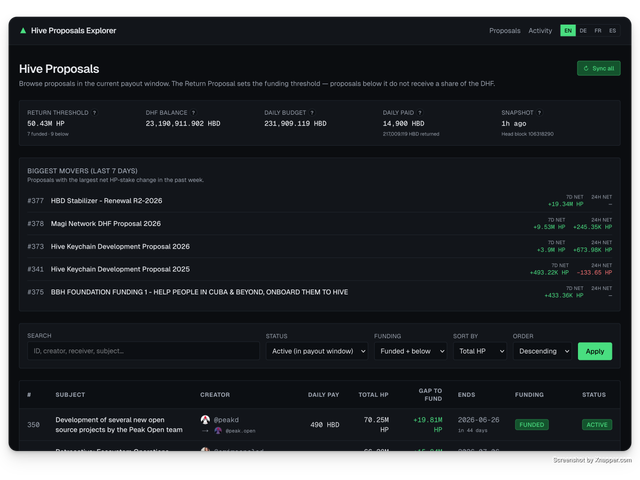640x480 pixels.
Task: Click the 23,190,911.902 HBD balance value
Action: coord(183,124)
